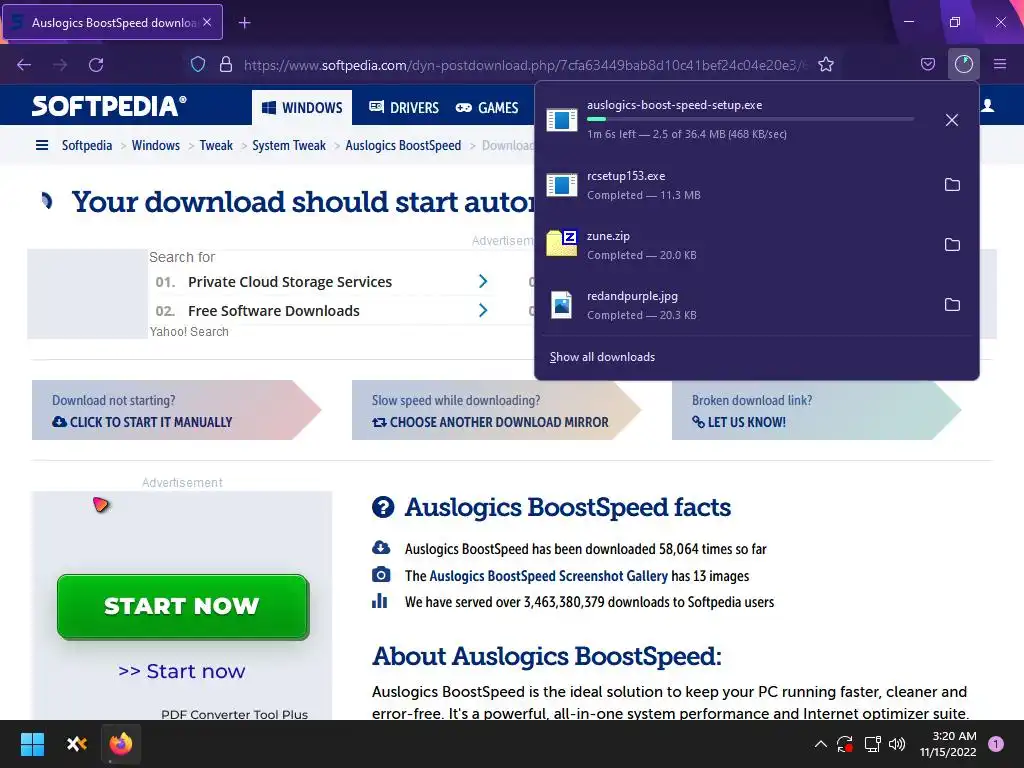Click arrow beside Private Cloud Storage Services
This screenshot has width=1024, height=768.
point(483,281)
